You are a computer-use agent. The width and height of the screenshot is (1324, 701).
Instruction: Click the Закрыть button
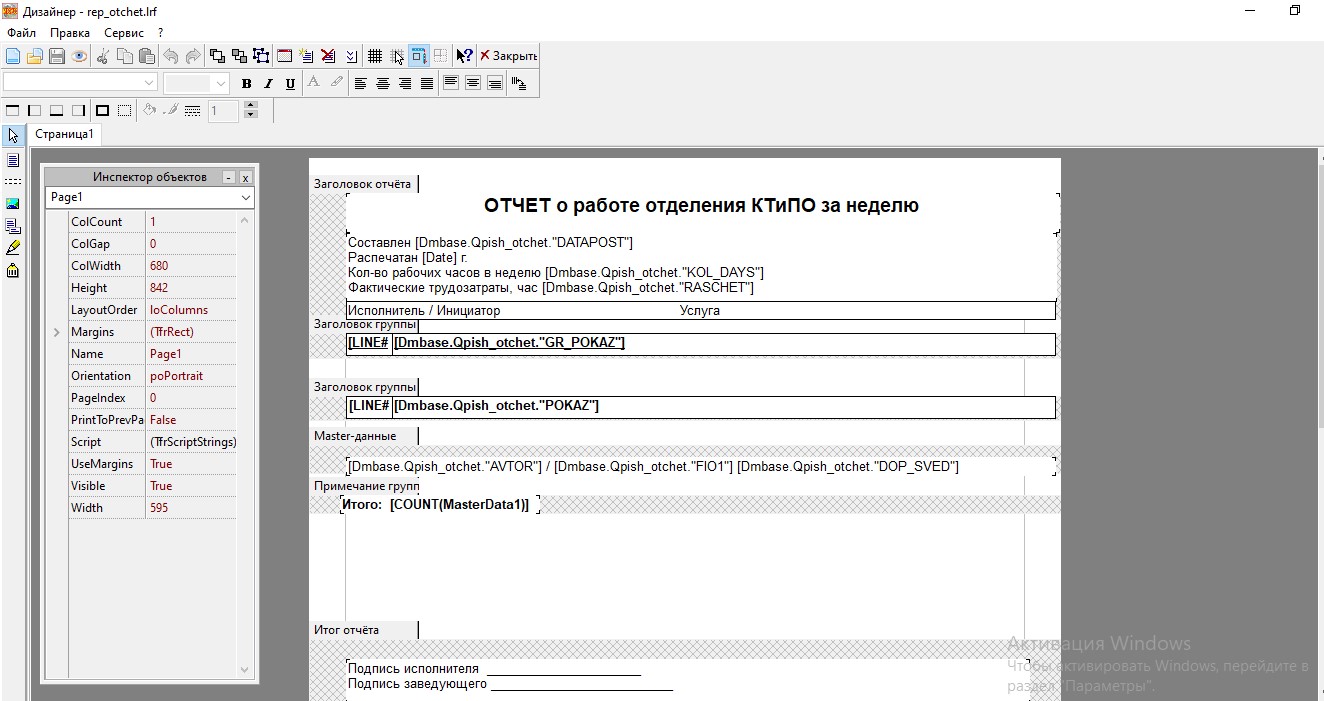coord(508,56)
